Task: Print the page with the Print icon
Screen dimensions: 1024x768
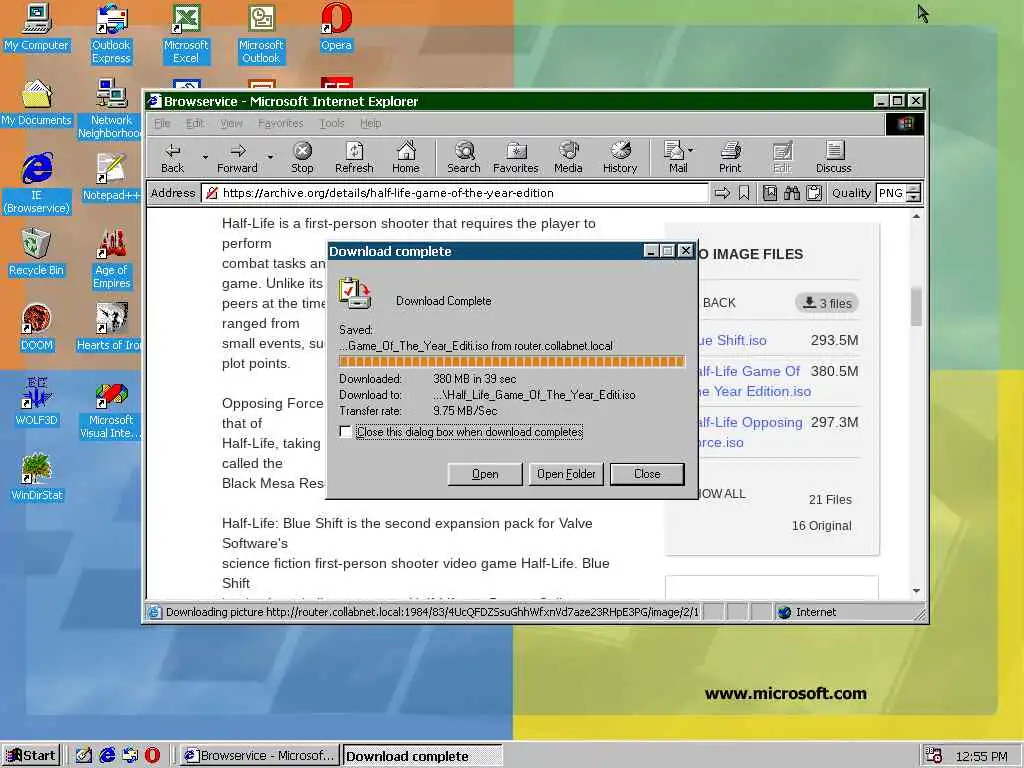Action: 730,158
